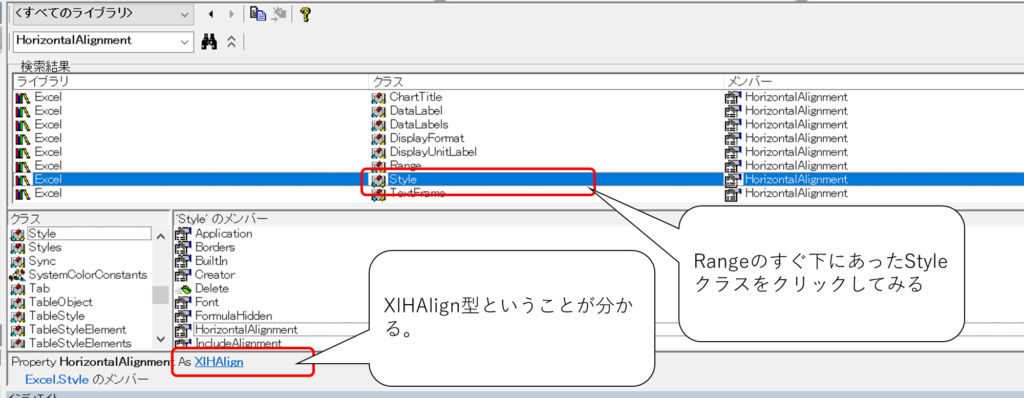Click the Excel.Style member link
Viewport: 1024px width, 398px height.
(57, 380)
